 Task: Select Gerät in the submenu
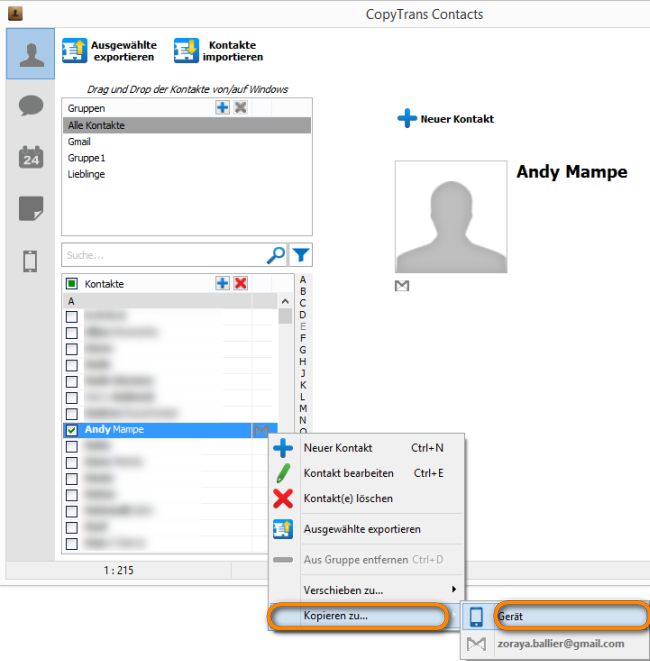[x=556, y=617]
